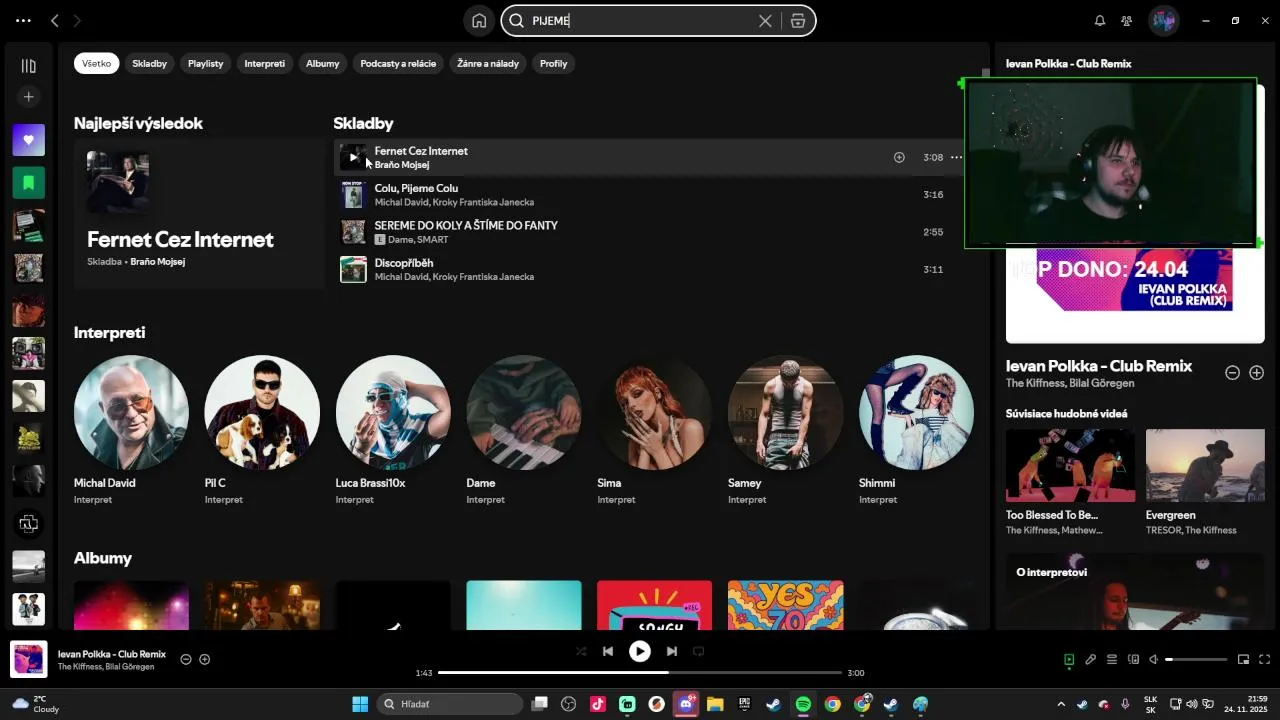Open the Yes 70 album cover
This screenshot has width=1280, height=720.
(786, 605)
